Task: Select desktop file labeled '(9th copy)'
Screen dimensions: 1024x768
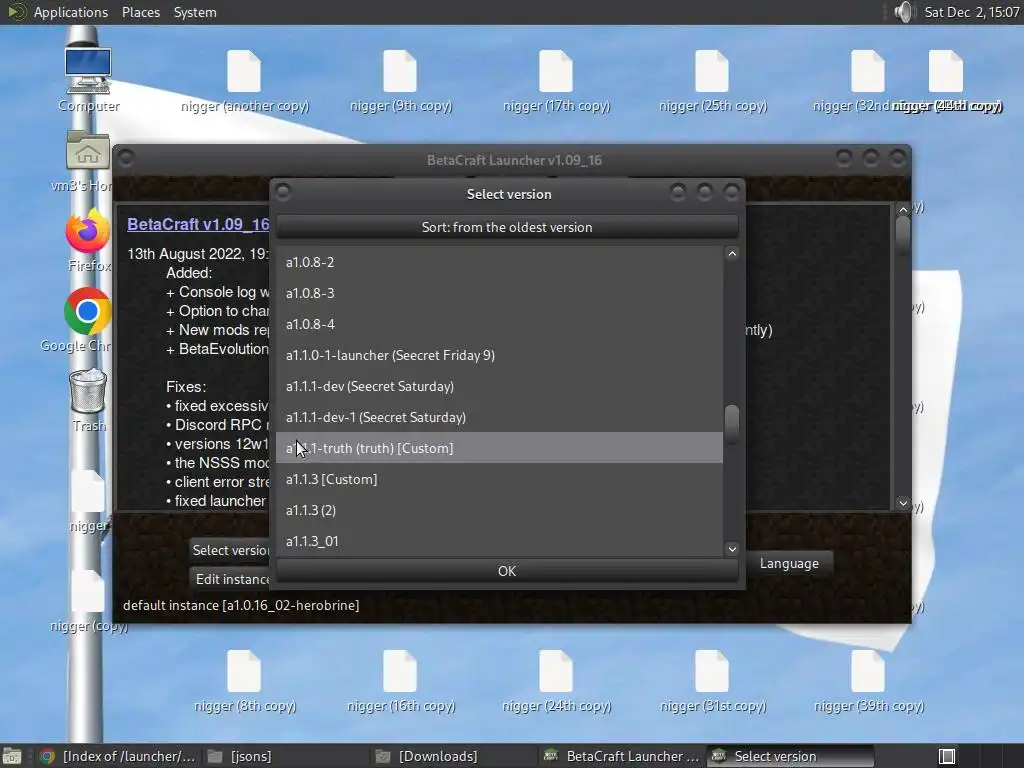Action: [x=400, y=80]
